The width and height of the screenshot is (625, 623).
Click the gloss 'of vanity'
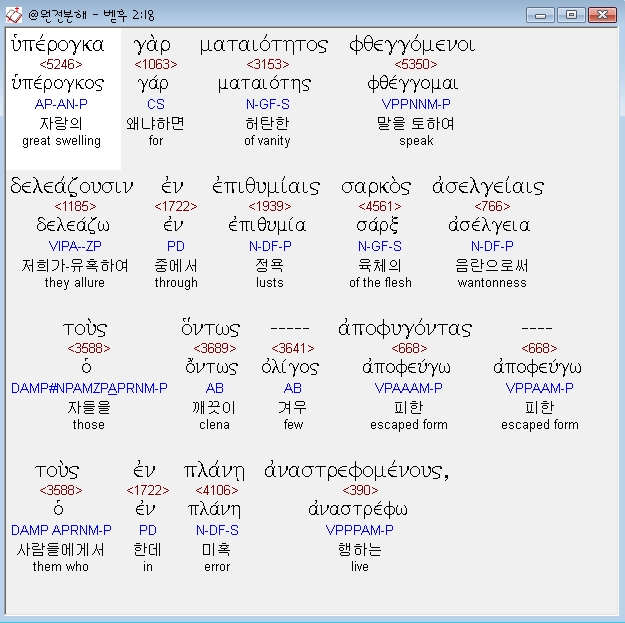267,141
